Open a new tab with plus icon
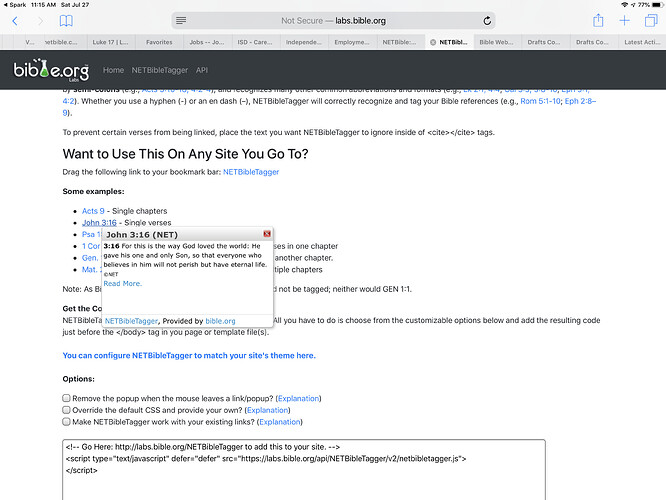The width and height of the screenshot is (666, 500). coord(624,20)
